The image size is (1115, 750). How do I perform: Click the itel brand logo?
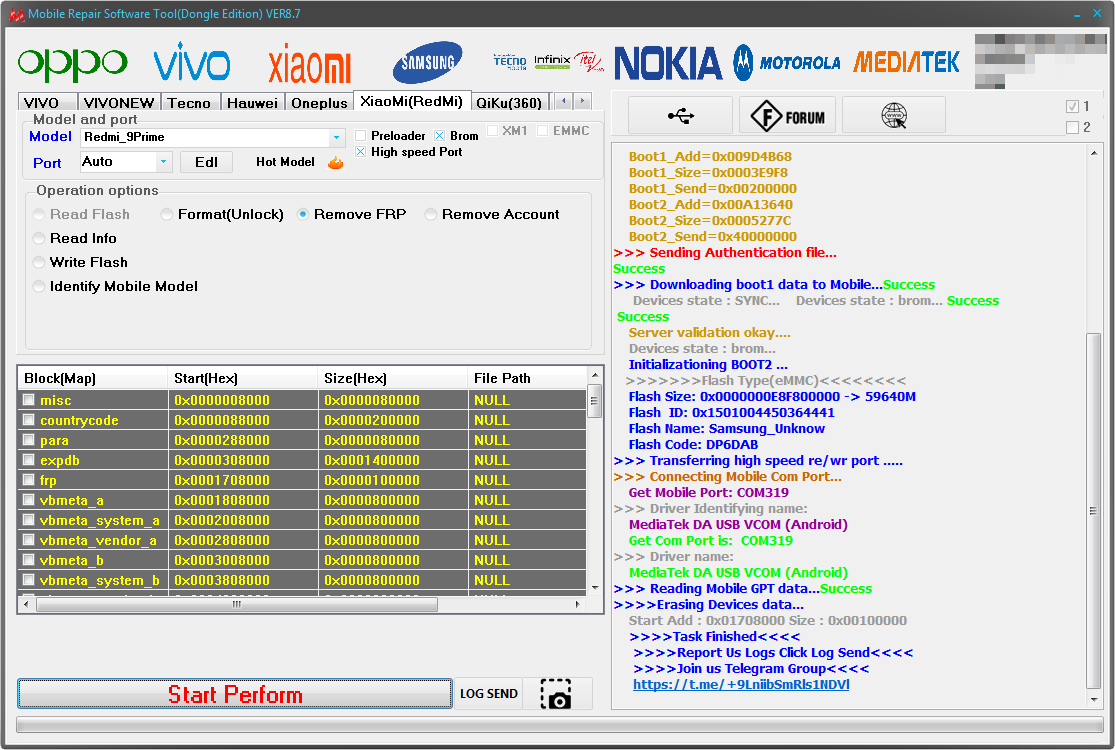589,61
